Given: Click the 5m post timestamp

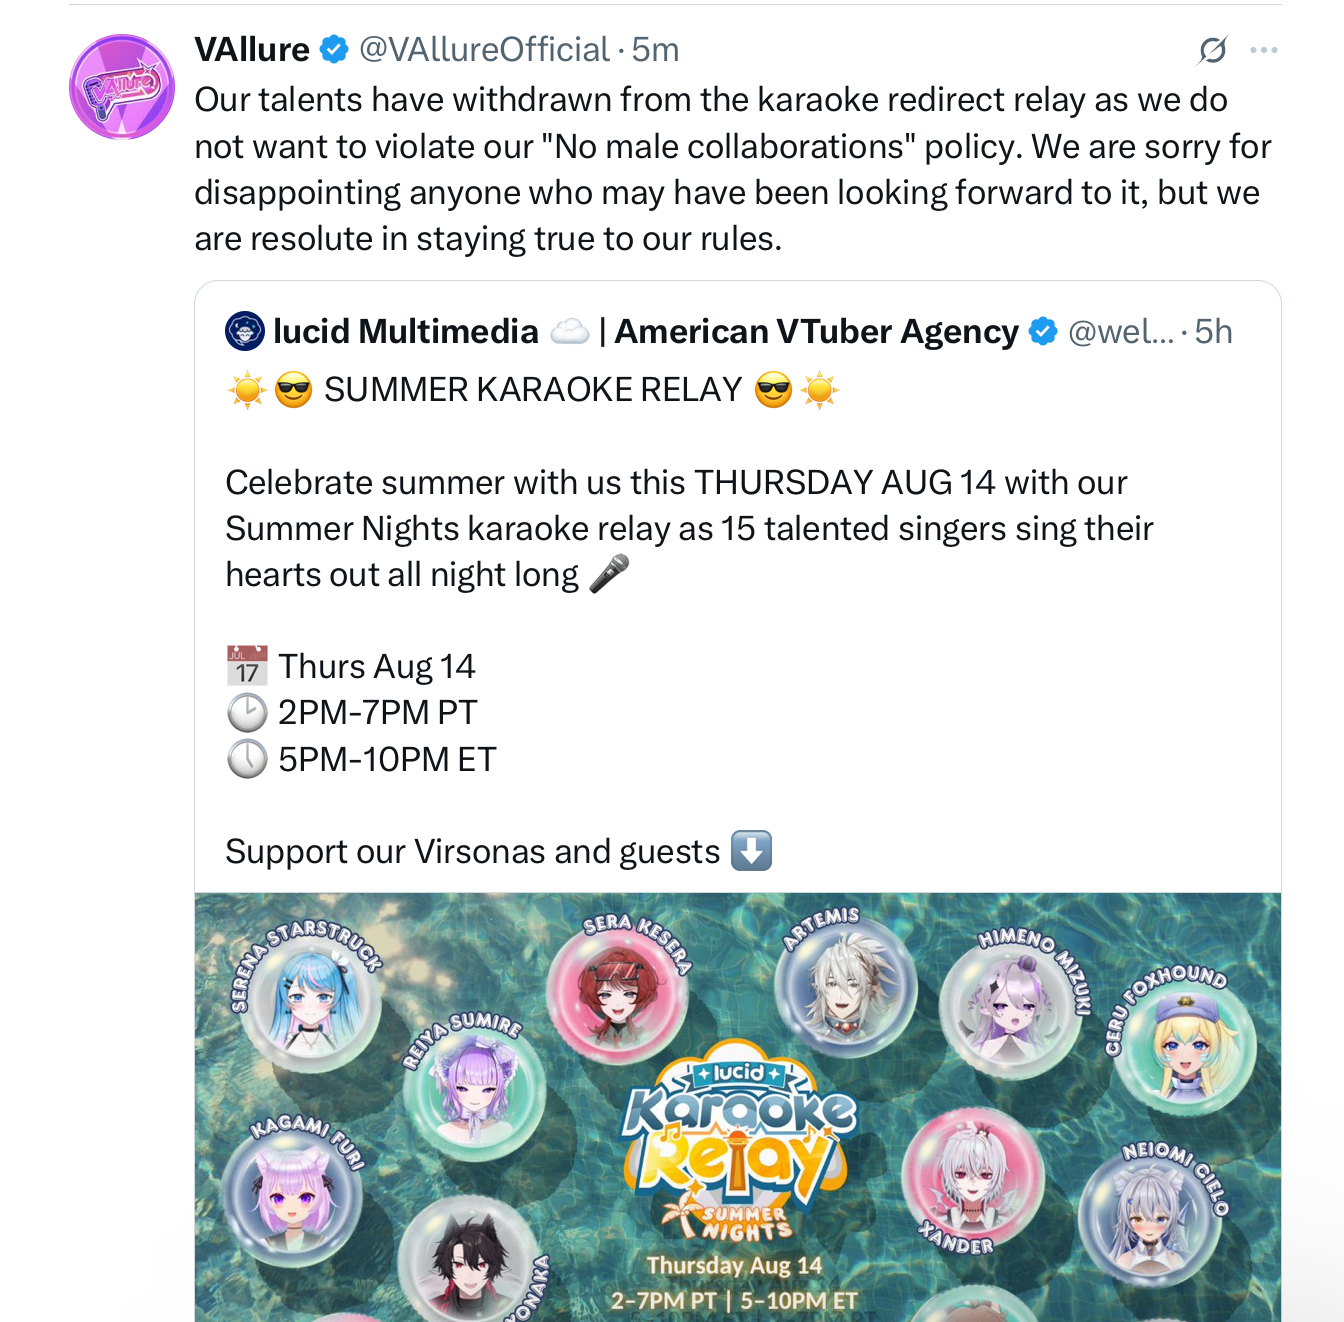Looking at the screenshot, I should click(655, 49).
